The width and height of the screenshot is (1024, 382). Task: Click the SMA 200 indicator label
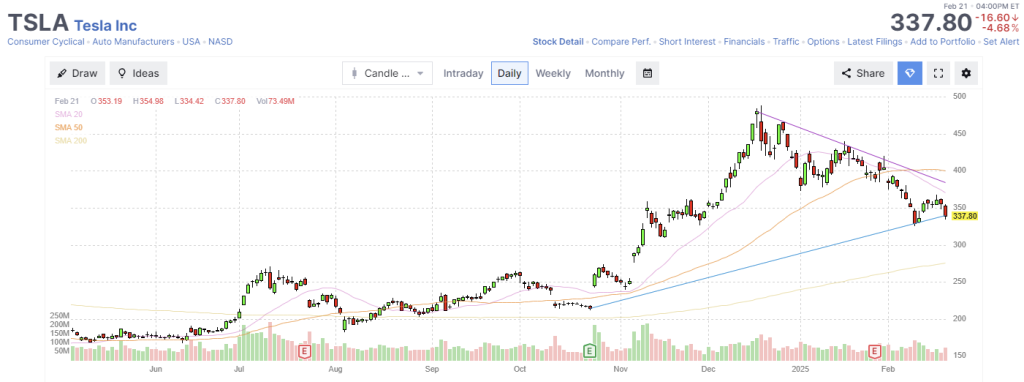point(71,140)
